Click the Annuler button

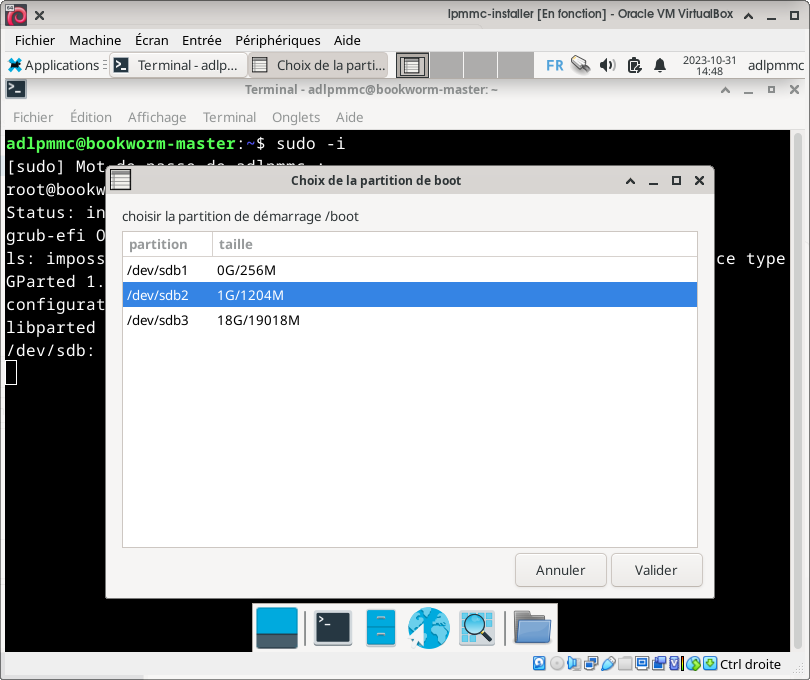pos(560,570)
